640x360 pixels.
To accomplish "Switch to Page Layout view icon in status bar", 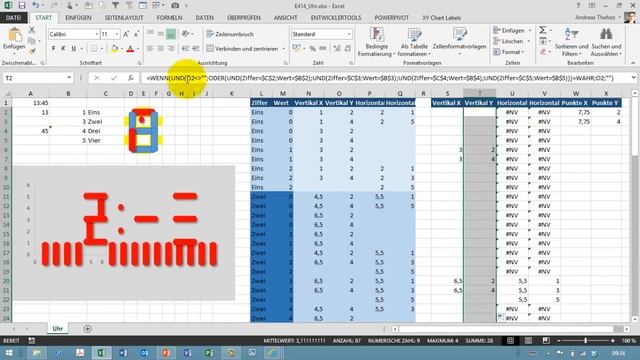I will pos(528,340).
